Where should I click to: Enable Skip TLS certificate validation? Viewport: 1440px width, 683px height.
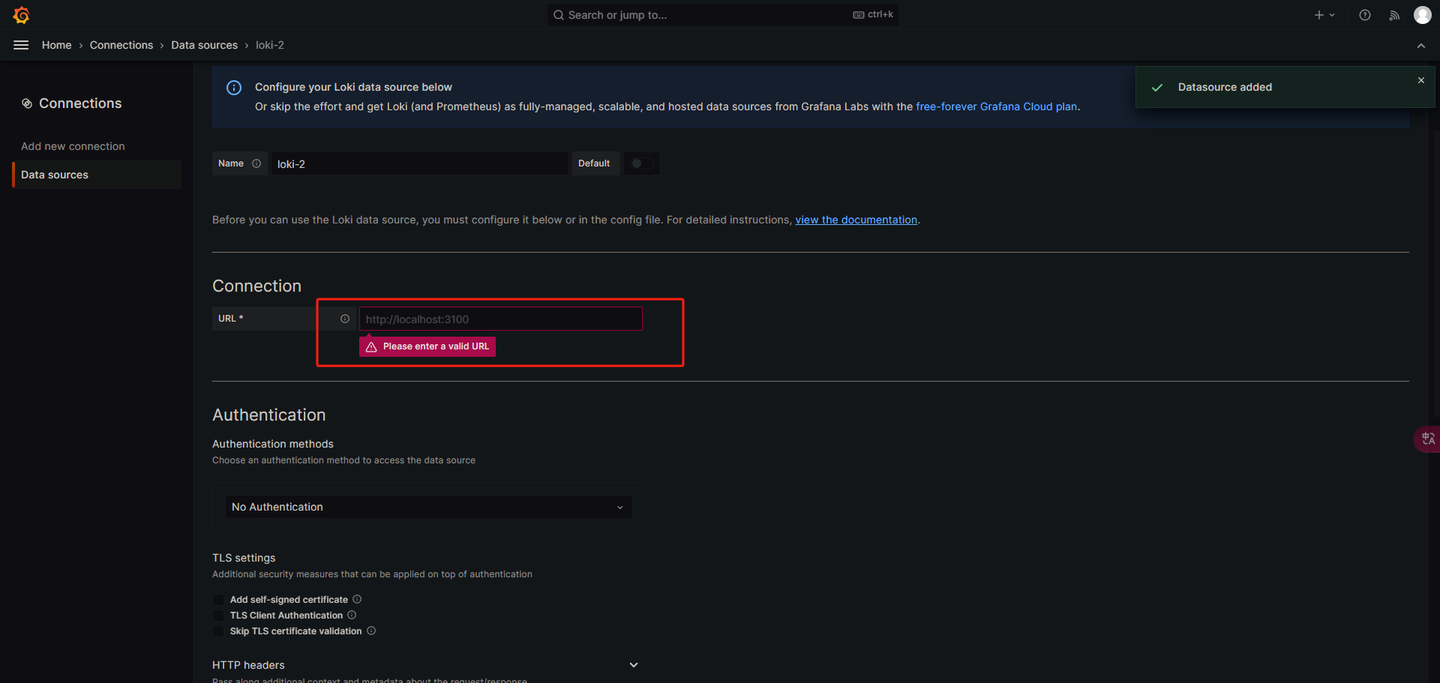tap(219, 632)
